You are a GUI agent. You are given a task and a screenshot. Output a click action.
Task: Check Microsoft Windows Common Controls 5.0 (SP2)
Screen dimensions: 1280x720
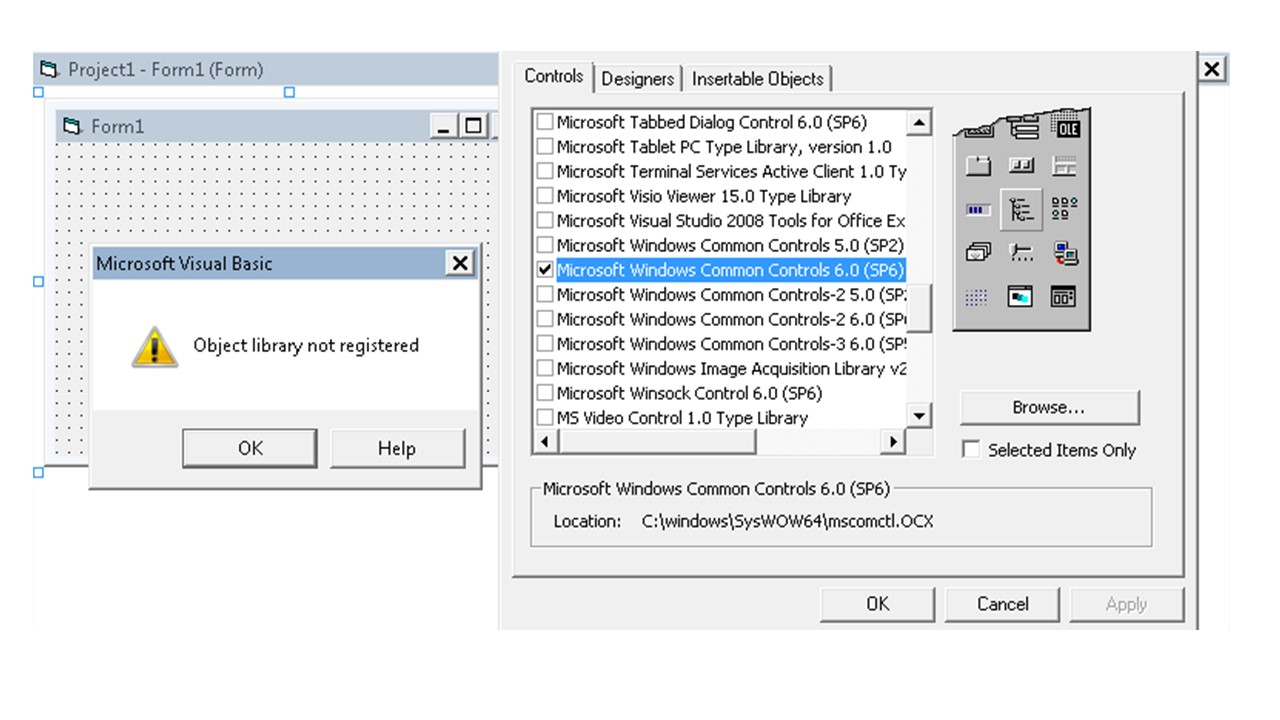click(545, 245)
